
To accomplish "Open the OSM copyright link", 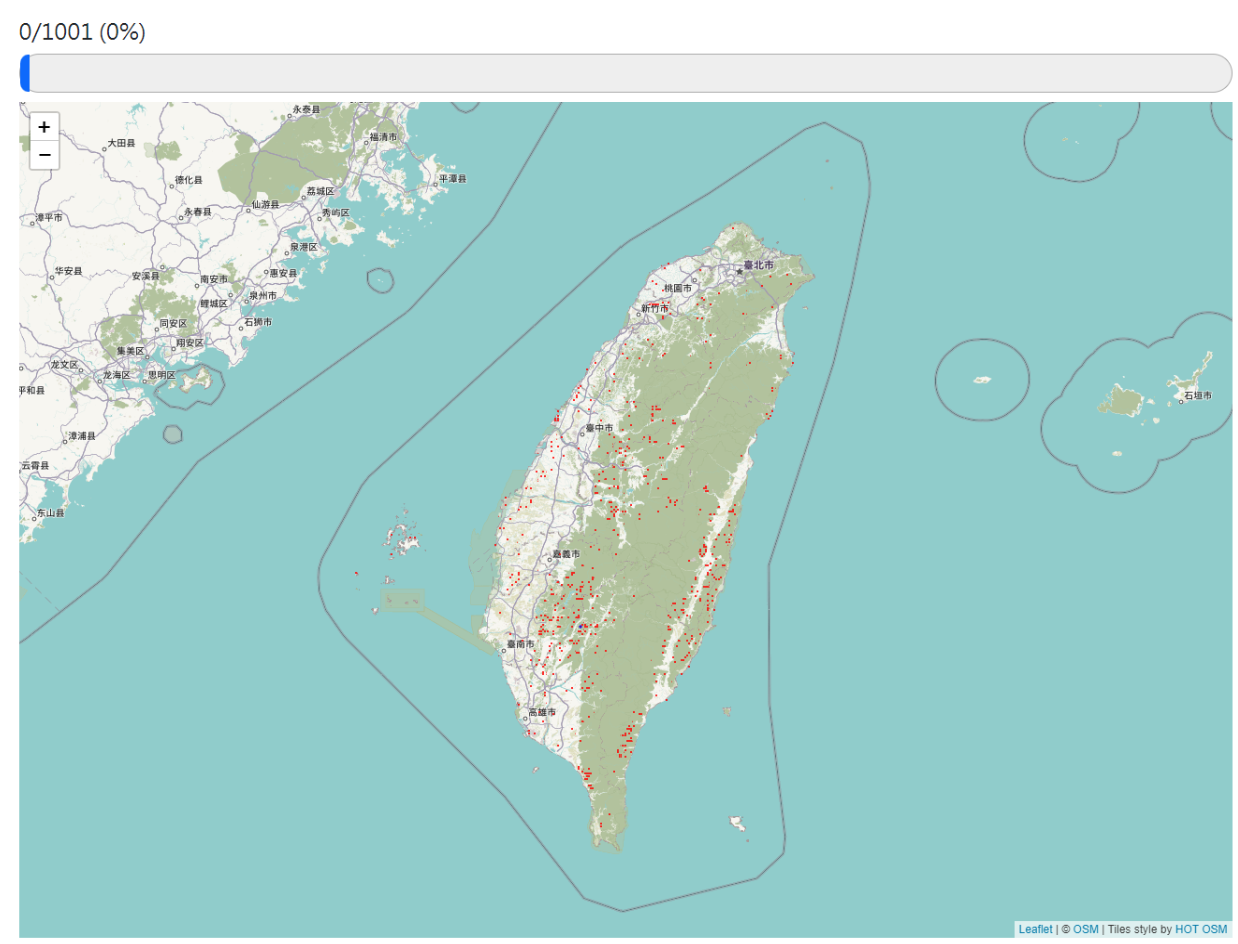I will (x=1084, y=929).
